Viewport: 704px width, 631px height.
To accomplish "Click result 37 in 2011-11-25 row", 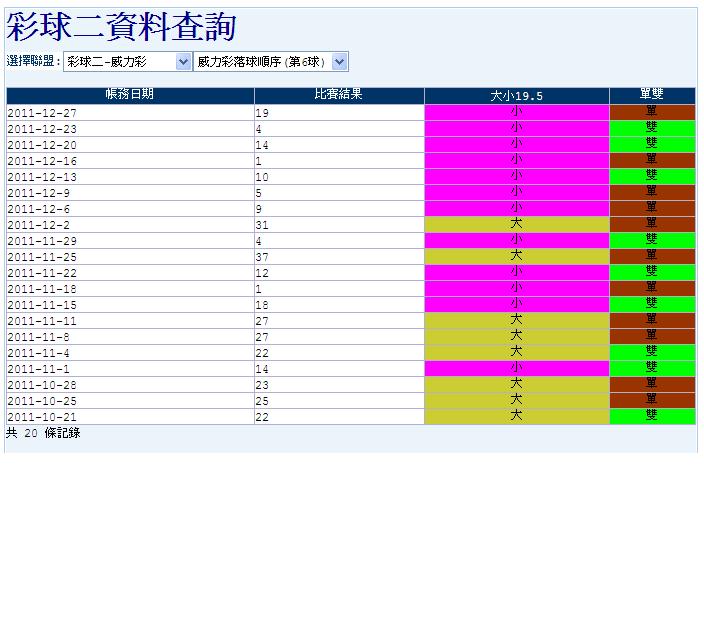I will point(339,257).
